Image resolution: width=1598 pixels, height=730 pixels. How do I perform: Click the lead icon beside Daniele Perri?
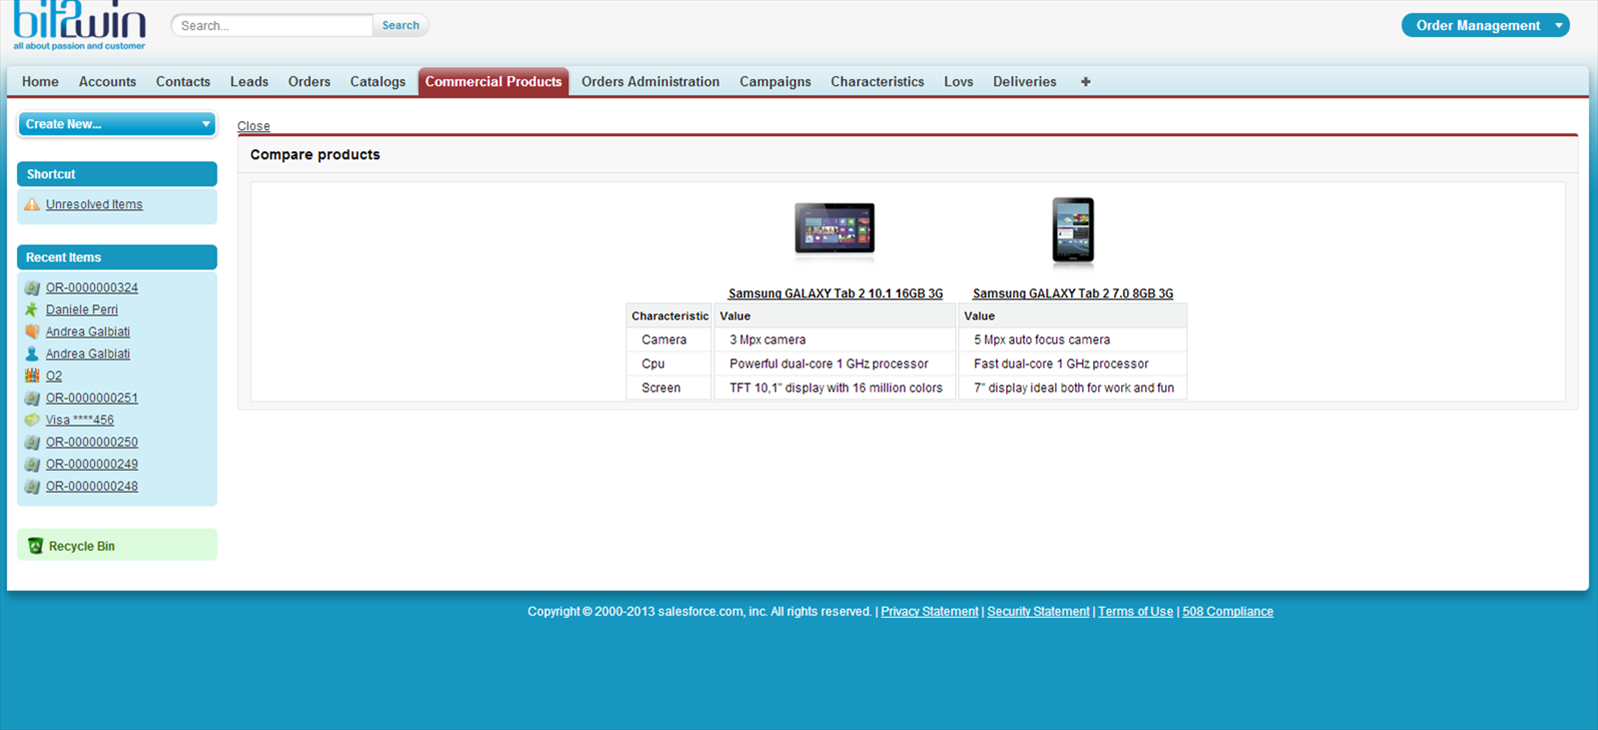[x=32, y=310]
